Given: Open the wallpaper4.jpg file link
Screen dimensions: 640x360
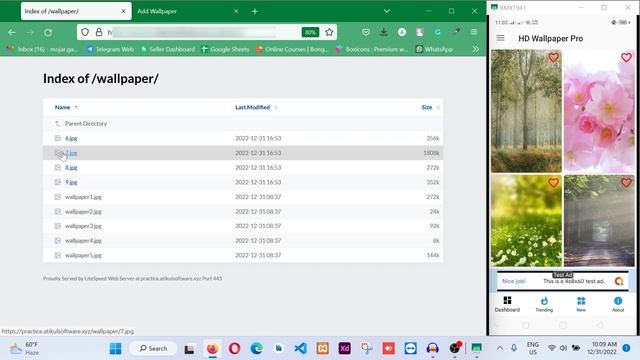Looking at the screenshot, I should pyautogui.click(x=83, y=240).
